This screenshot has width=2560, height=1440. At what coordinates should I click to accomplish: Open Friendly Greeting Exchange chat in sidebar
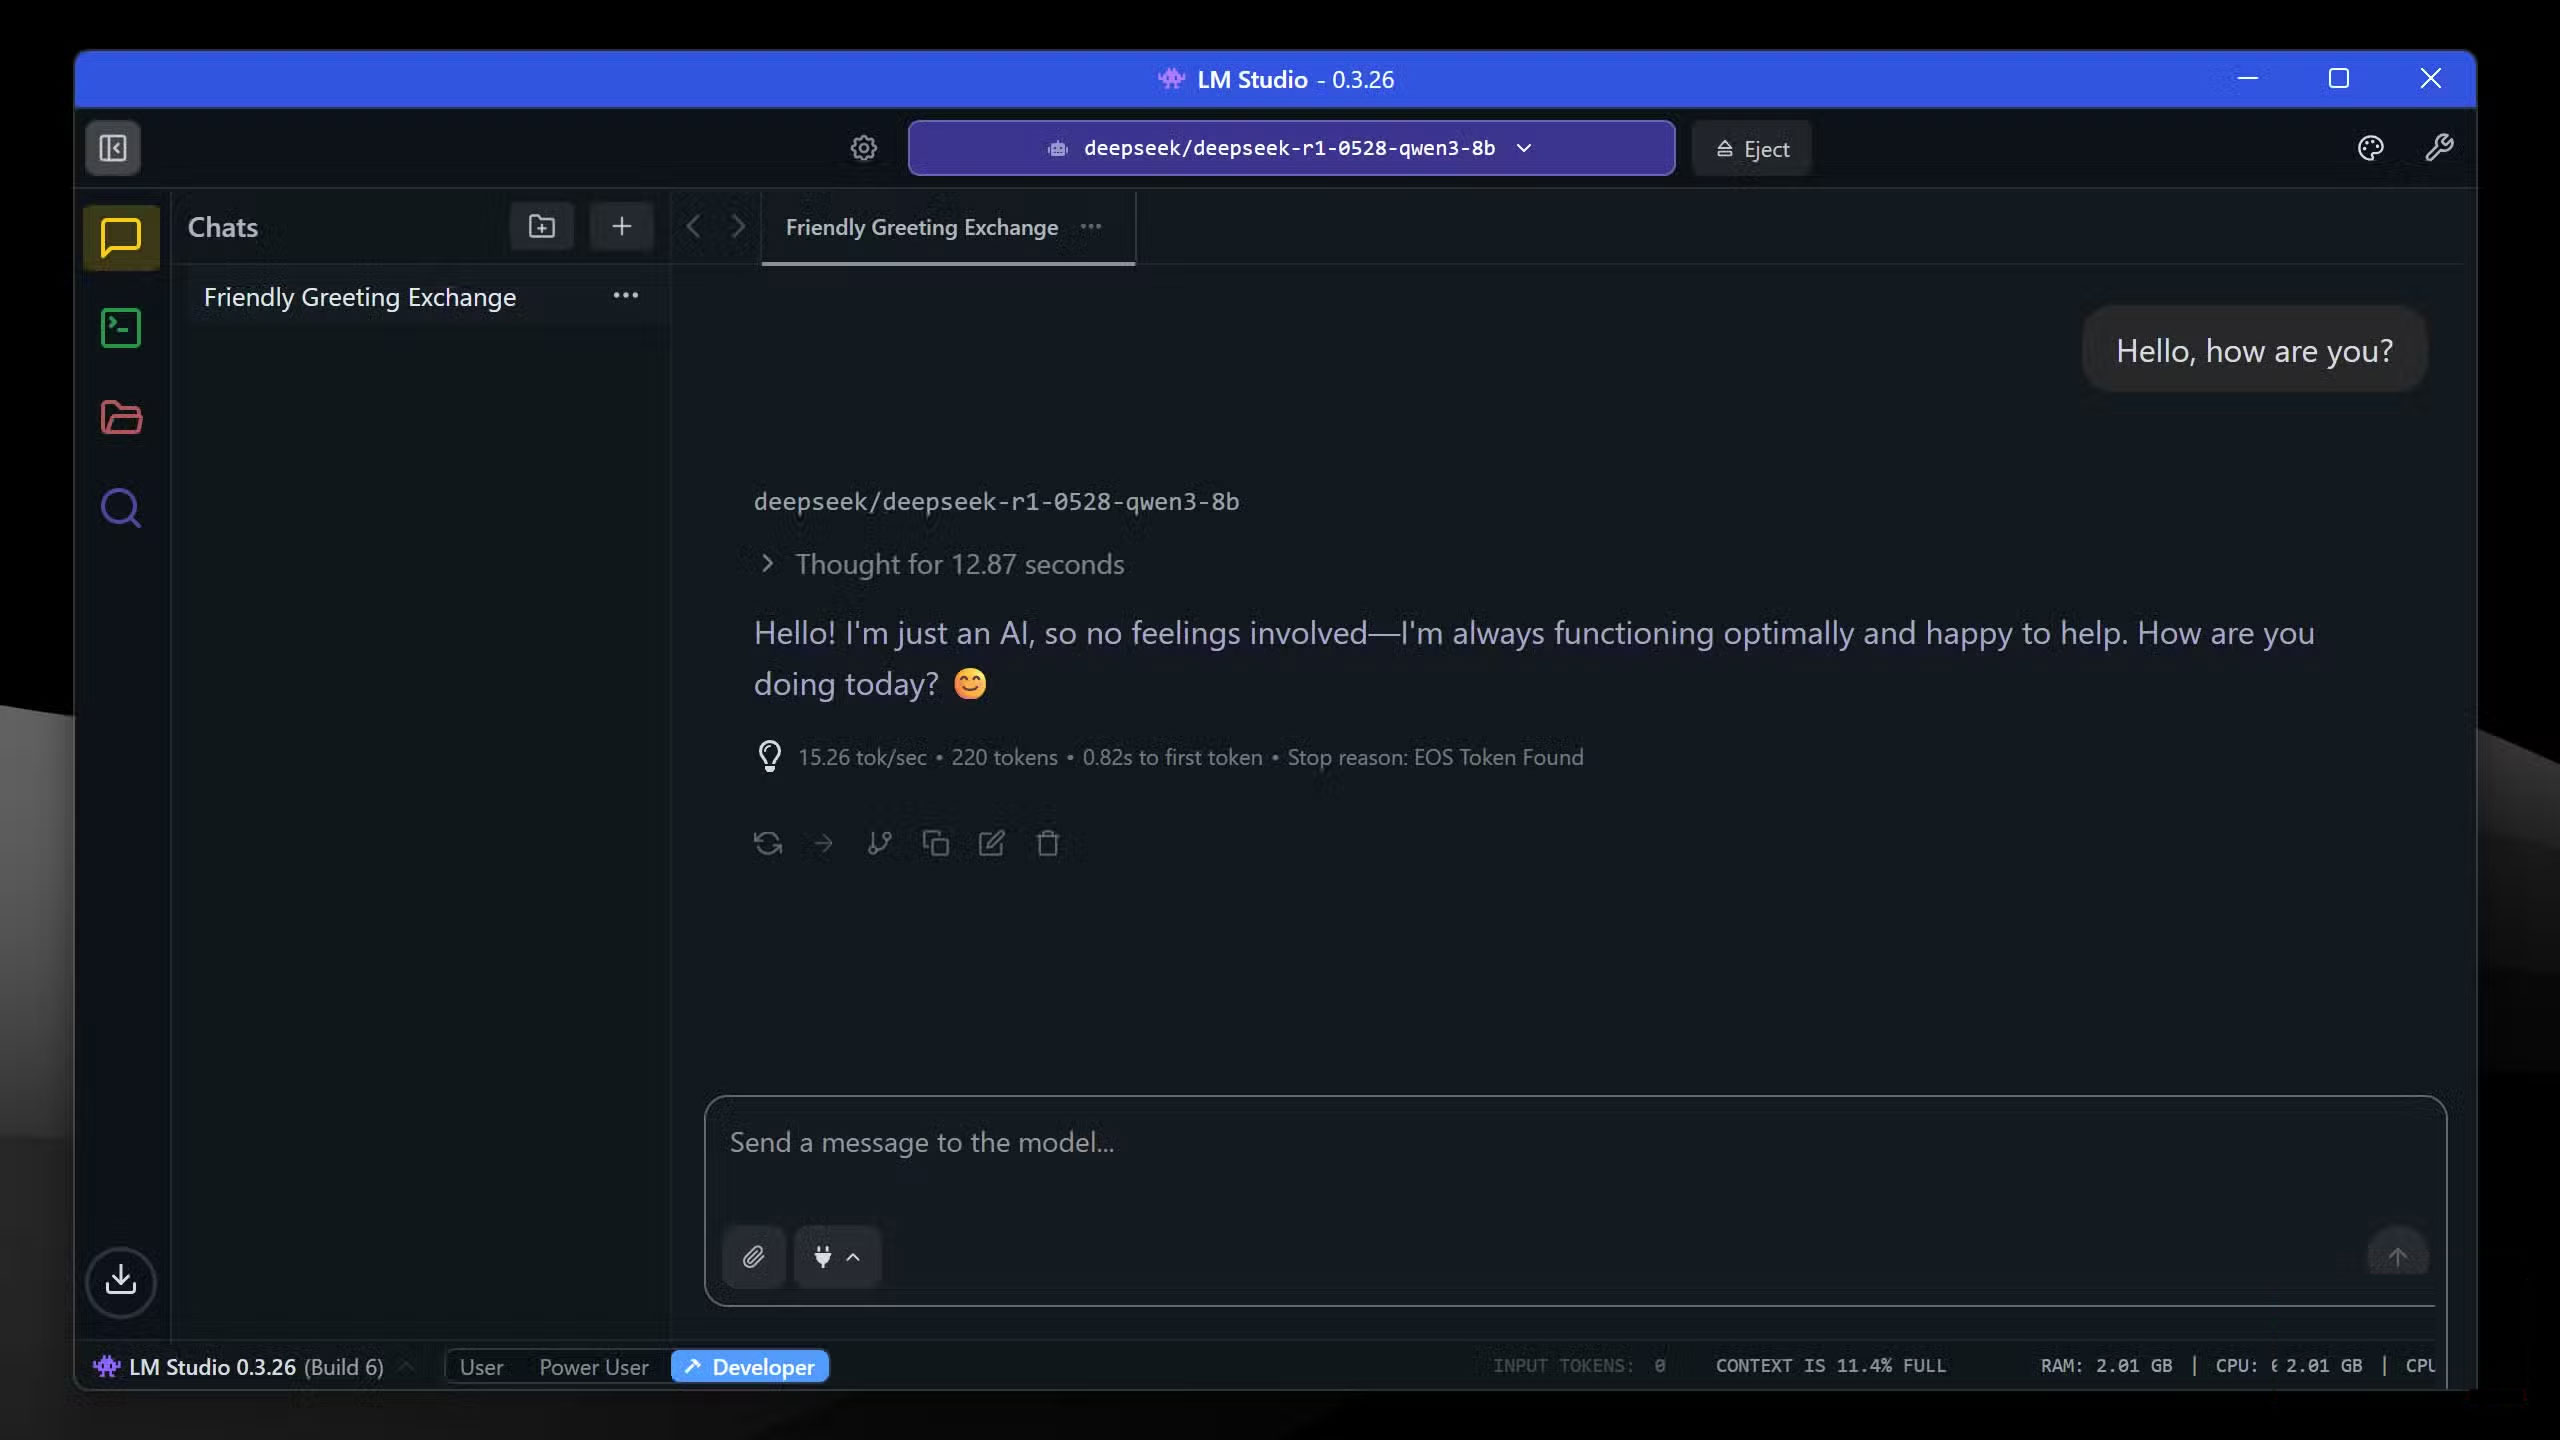[360, 297]
